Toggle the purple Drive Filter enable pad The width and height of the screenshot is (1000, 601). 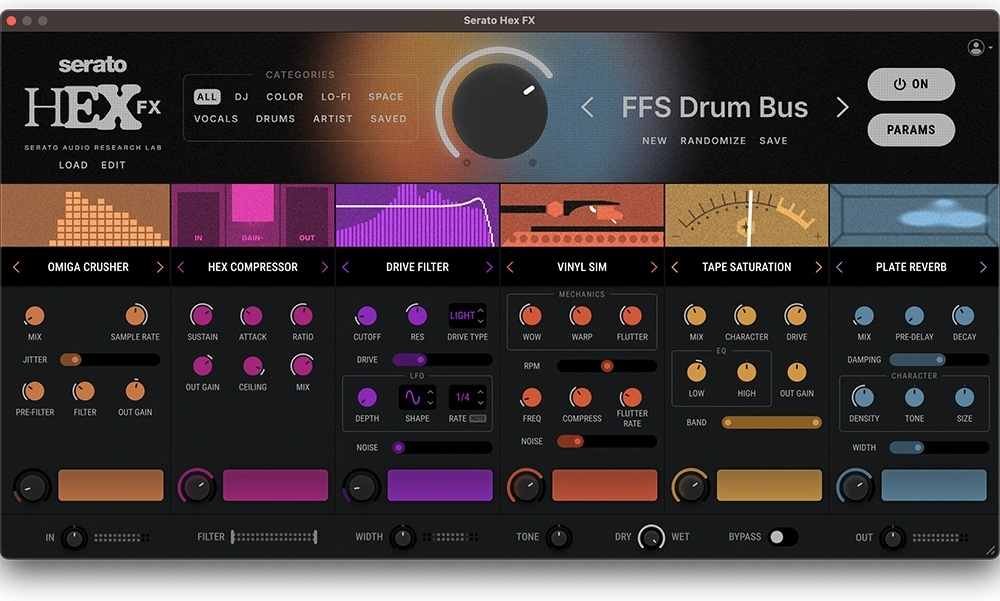point(440,485)
